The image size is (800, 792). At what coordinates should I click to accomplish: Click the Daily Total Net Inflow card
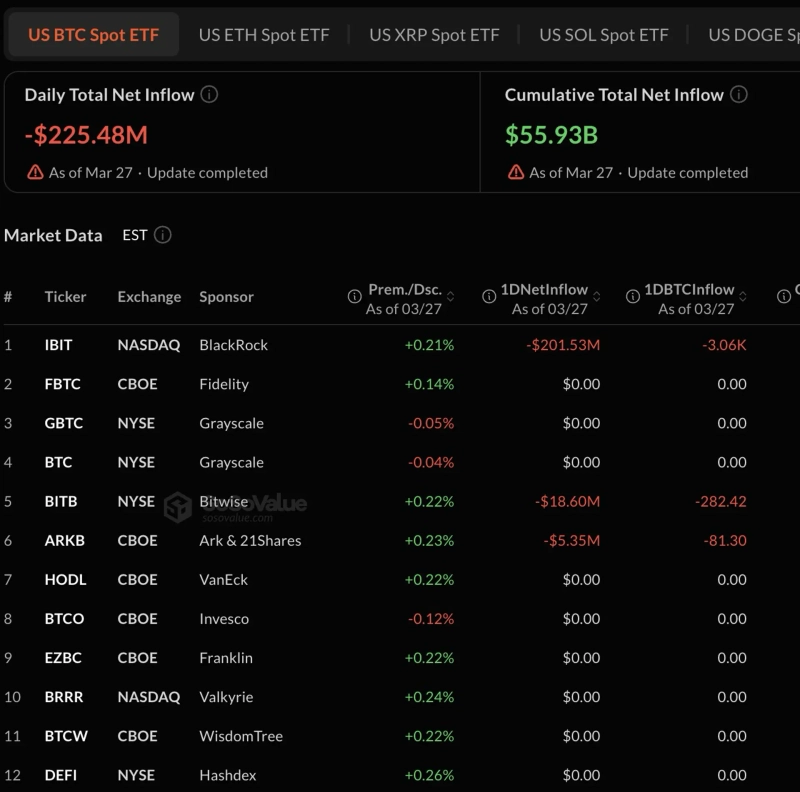coord(242,132)
